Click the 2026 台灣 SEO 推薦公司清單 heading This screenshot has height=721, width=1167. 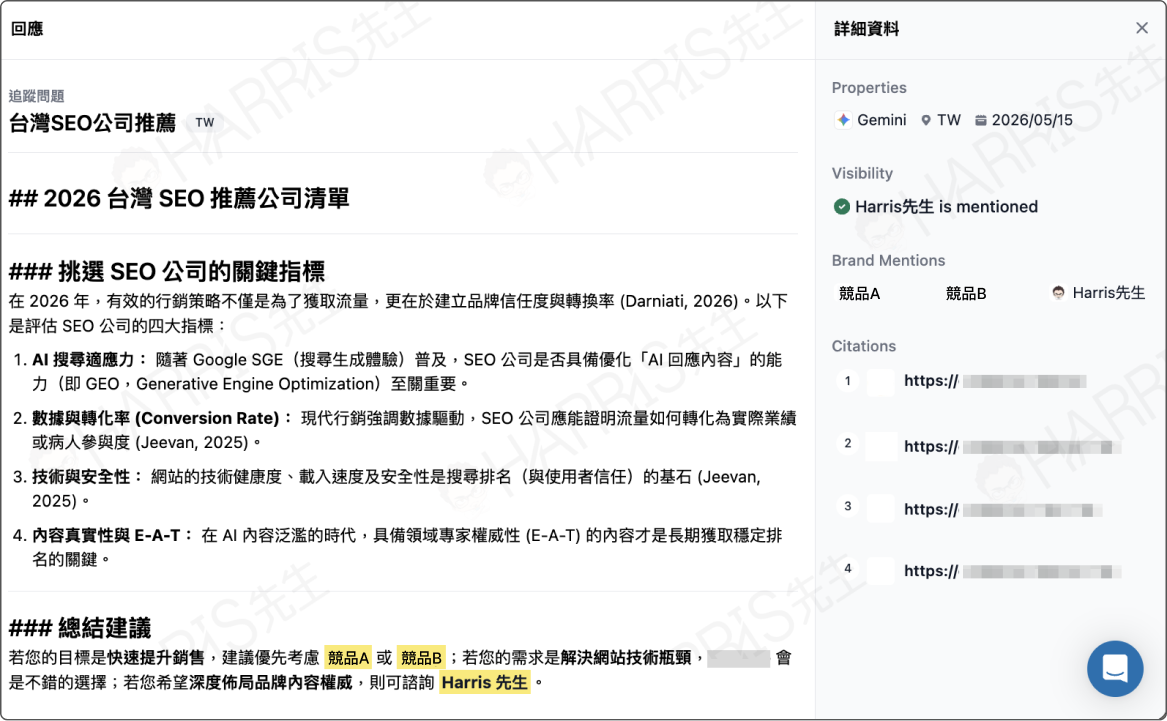[x=179, y=199]
